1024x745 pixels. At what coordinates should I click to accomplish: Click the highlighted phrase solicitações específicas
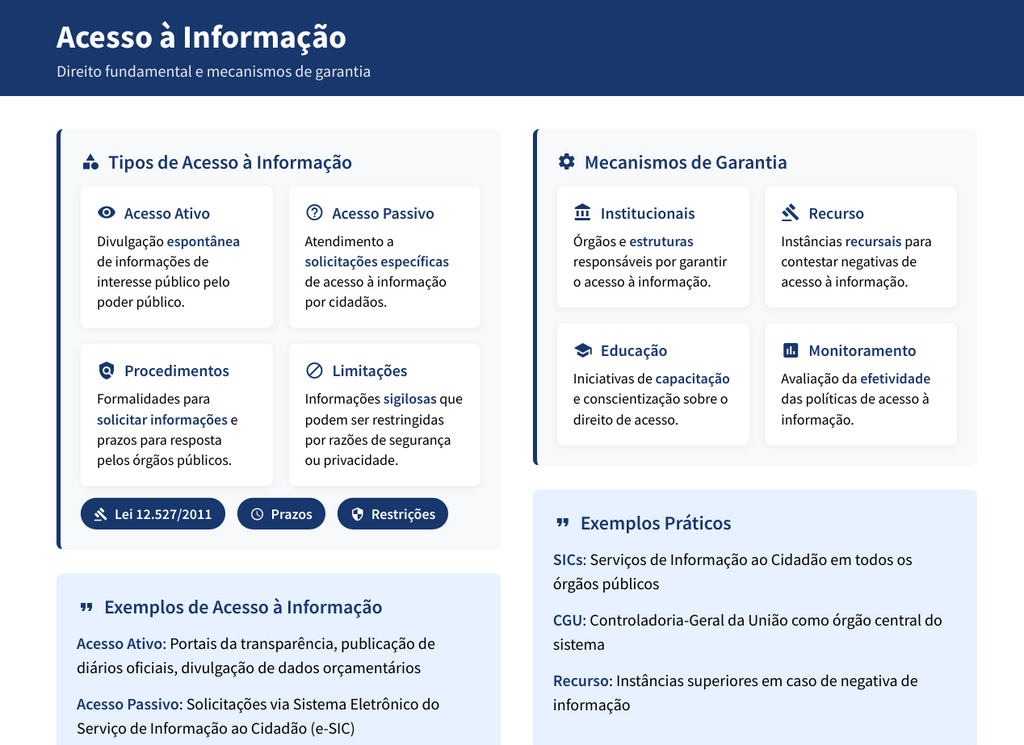(x=377, y=261)
